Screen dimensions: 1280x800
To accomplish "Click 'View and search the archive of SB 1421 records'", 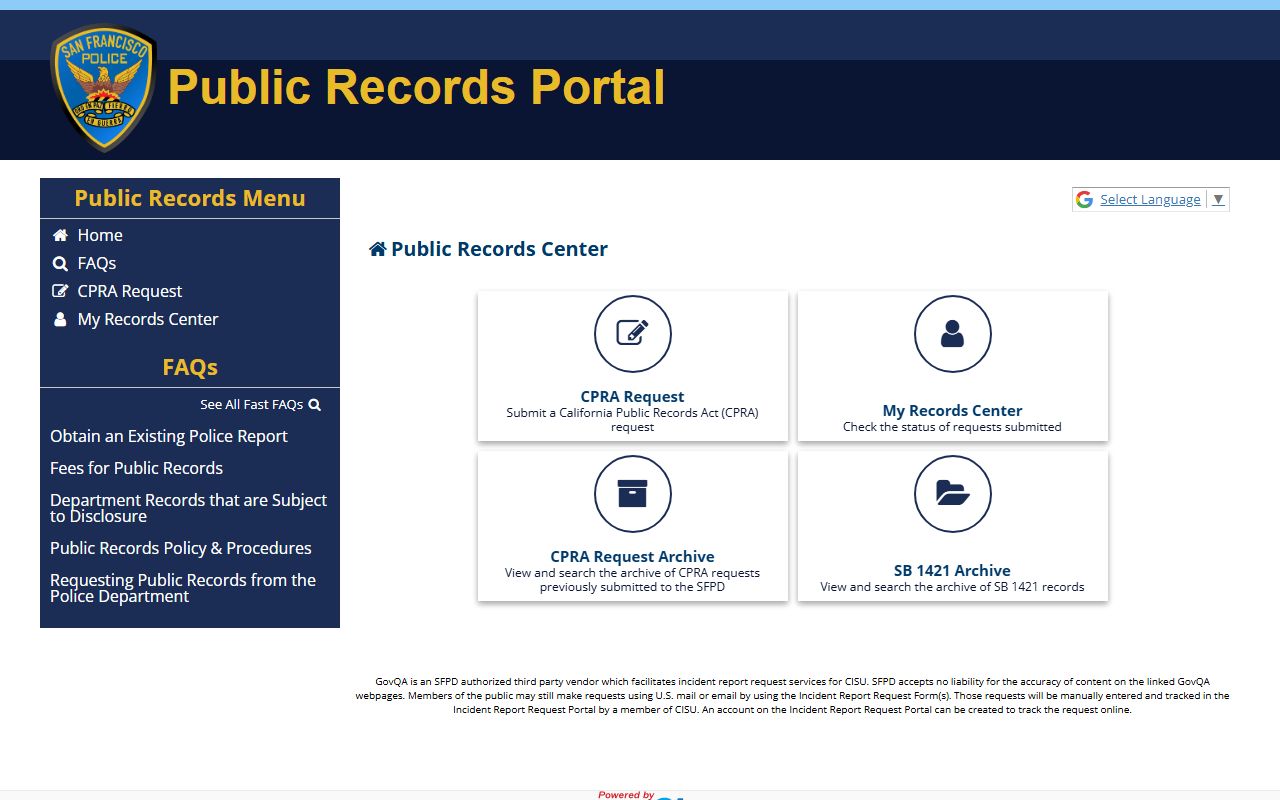I will coord(953,587).
